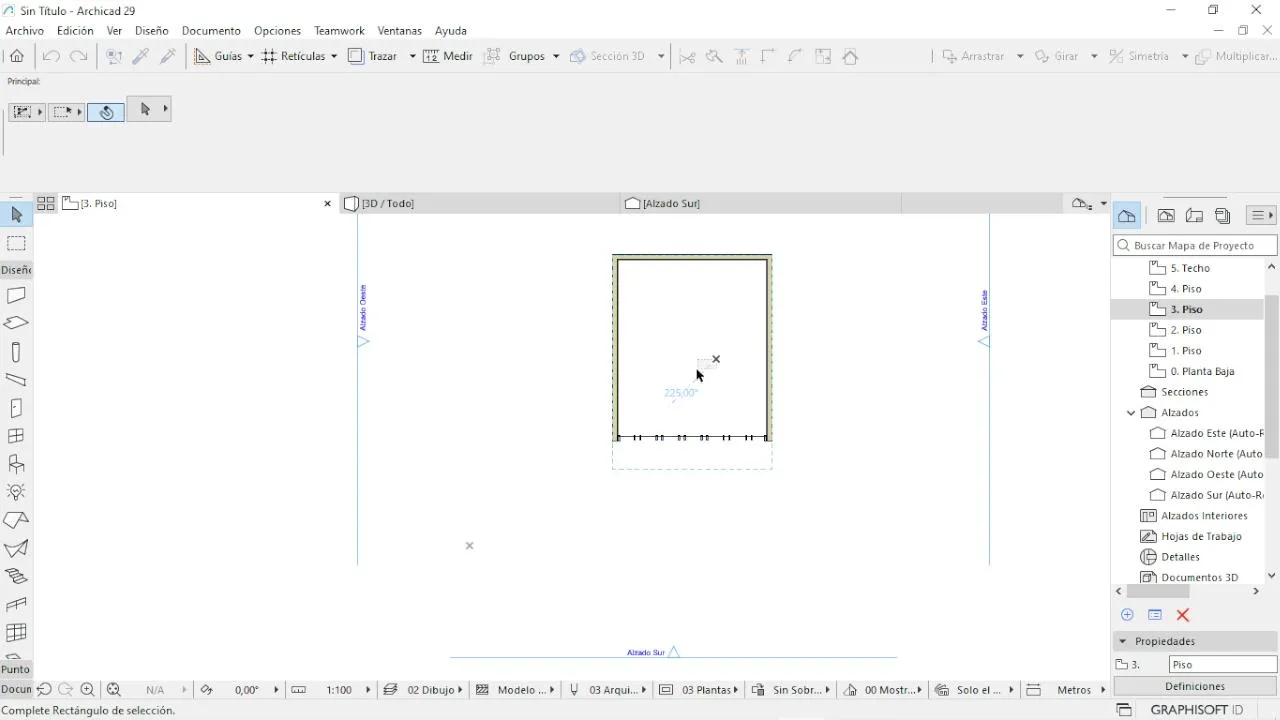Pick the Slab tool

point(16,324)
